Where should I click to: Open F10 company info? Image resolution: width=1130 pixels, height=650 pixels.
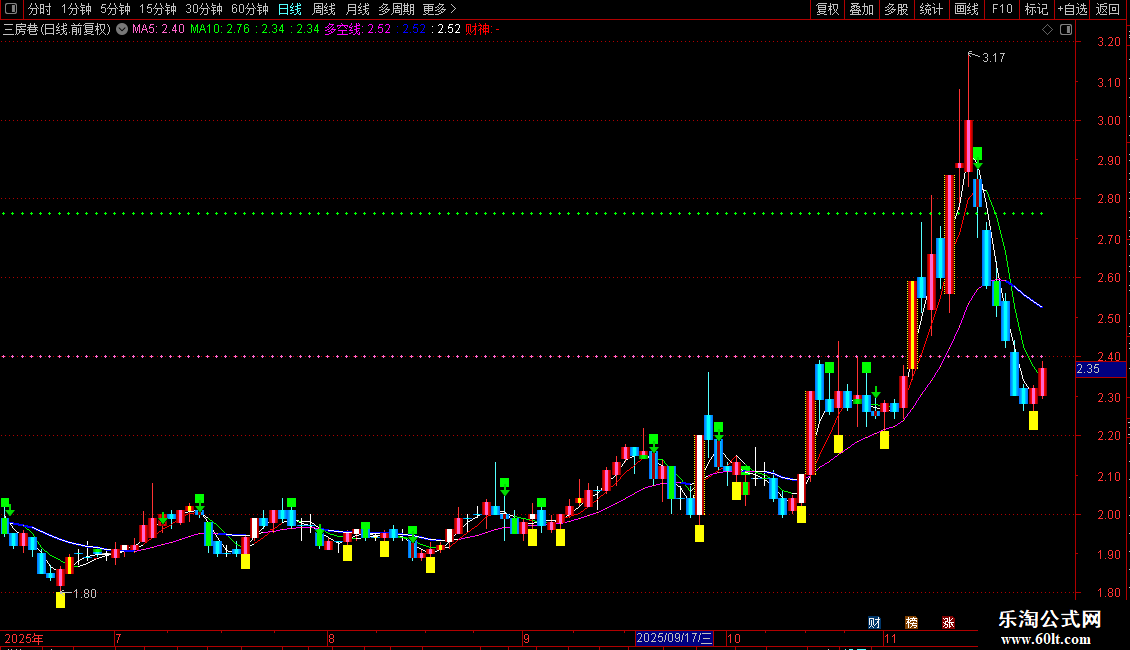click(1002, 9)
